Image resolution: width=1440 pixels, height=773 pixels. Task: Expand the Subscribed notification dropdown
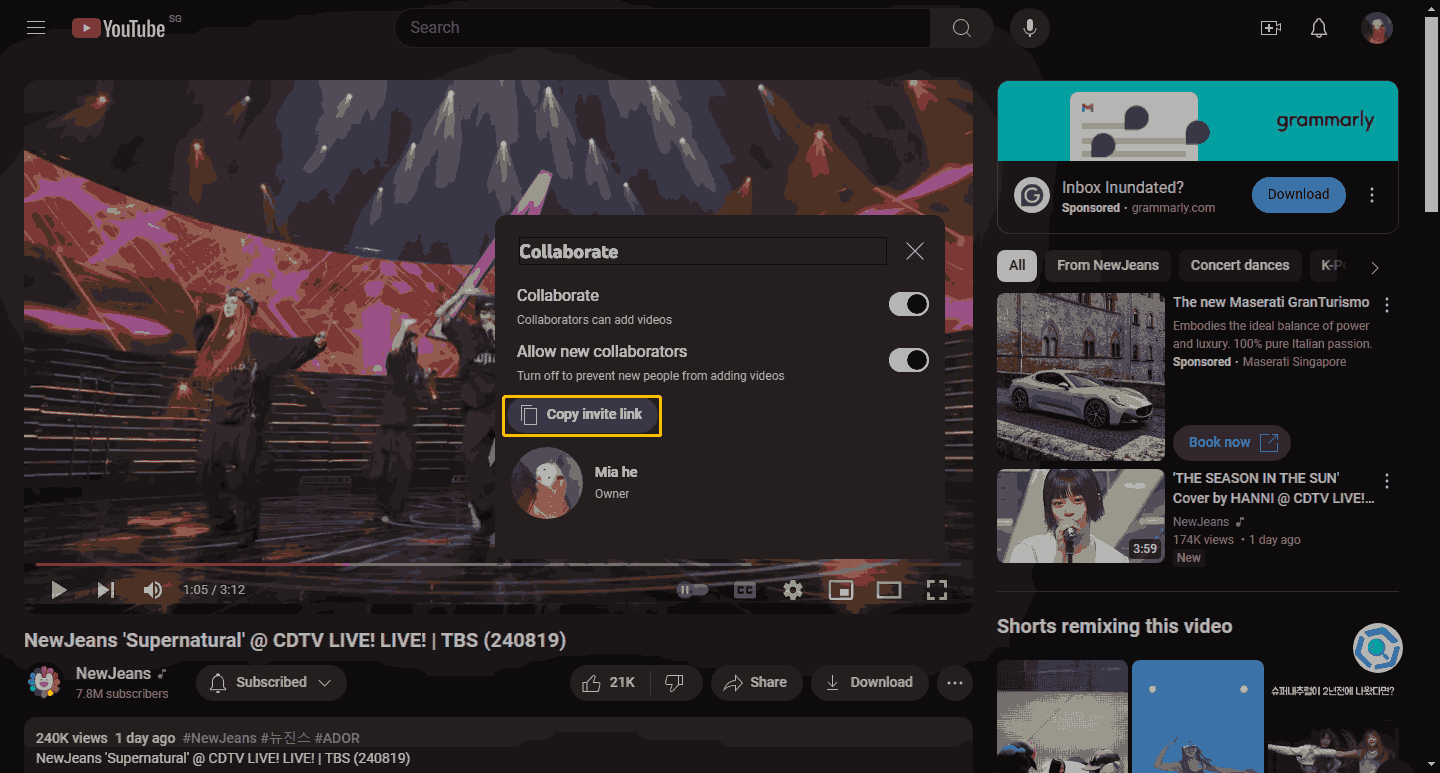coord(271,683)
